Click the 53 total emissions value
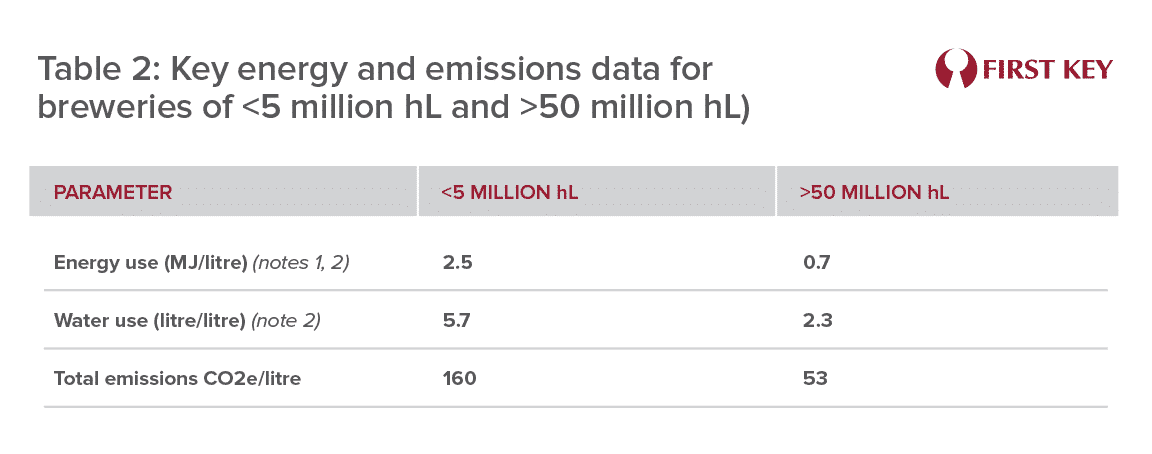This screenshot has width=1152, height=454. click(x=816, y=379)
